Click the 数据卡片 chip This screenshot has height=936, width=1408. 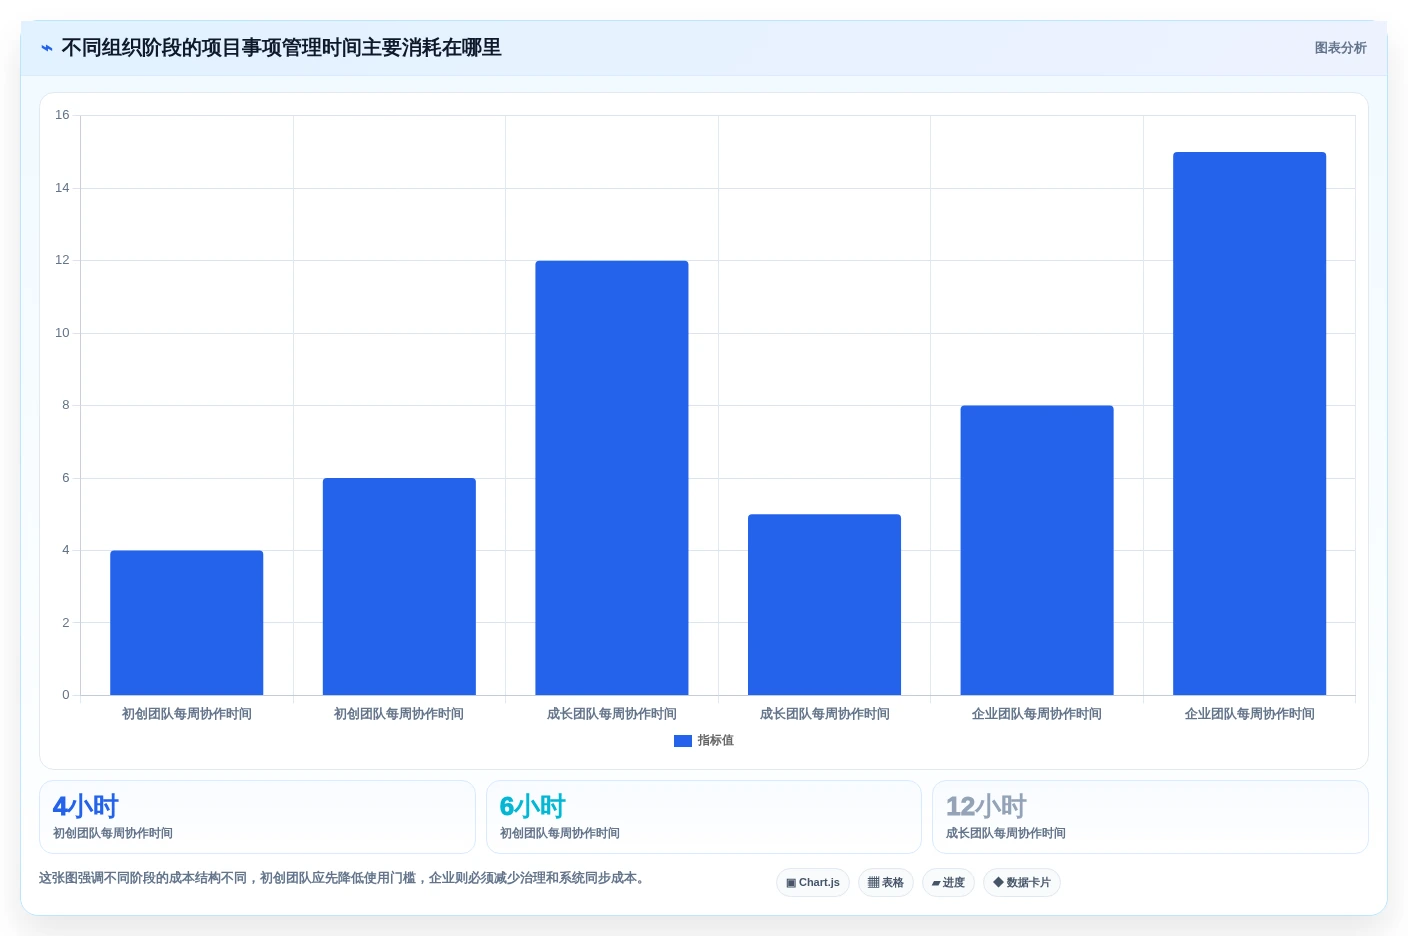(1022, 882)
